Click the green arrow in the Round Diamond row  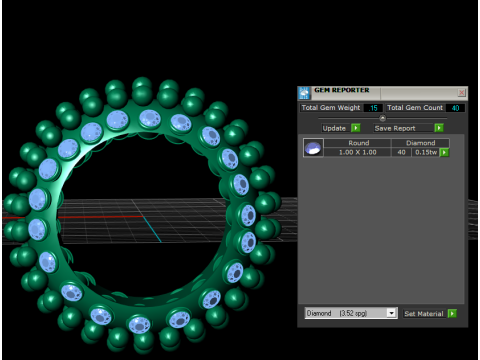pyautogui.click(x=444, y=152)
